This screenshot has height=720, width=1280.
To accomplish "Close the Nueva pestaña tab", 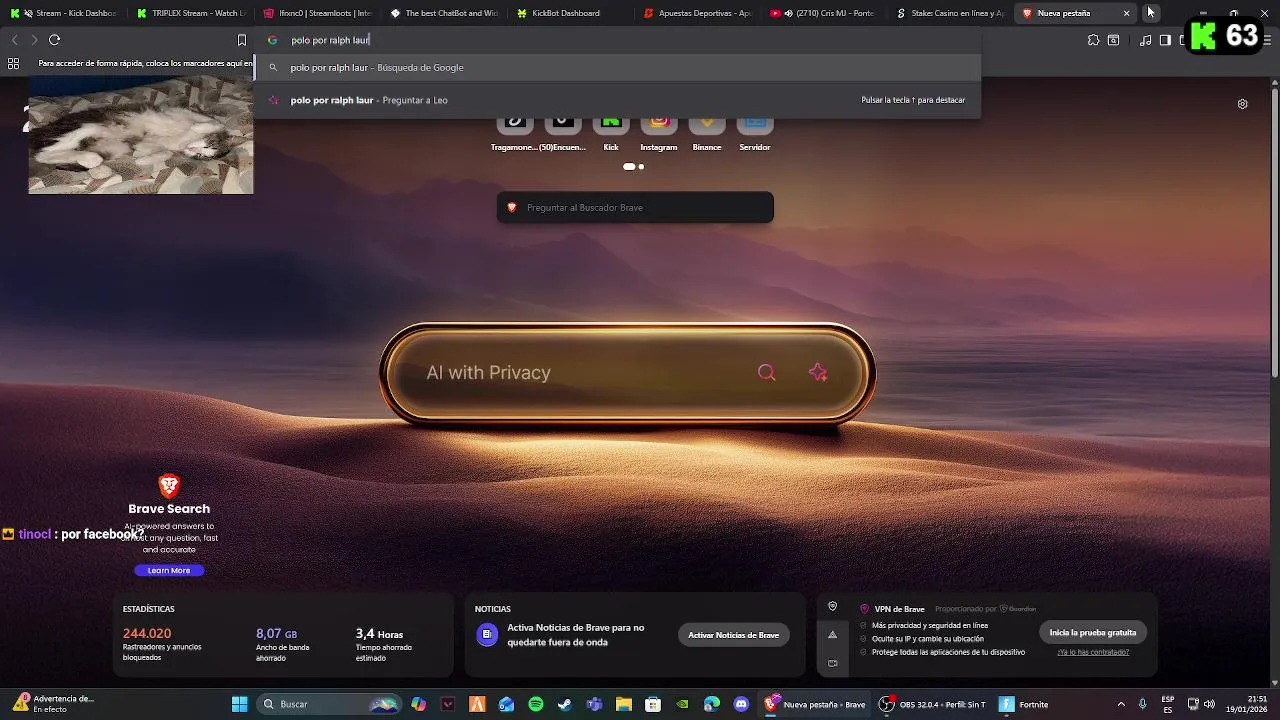I will (1127, 13).
